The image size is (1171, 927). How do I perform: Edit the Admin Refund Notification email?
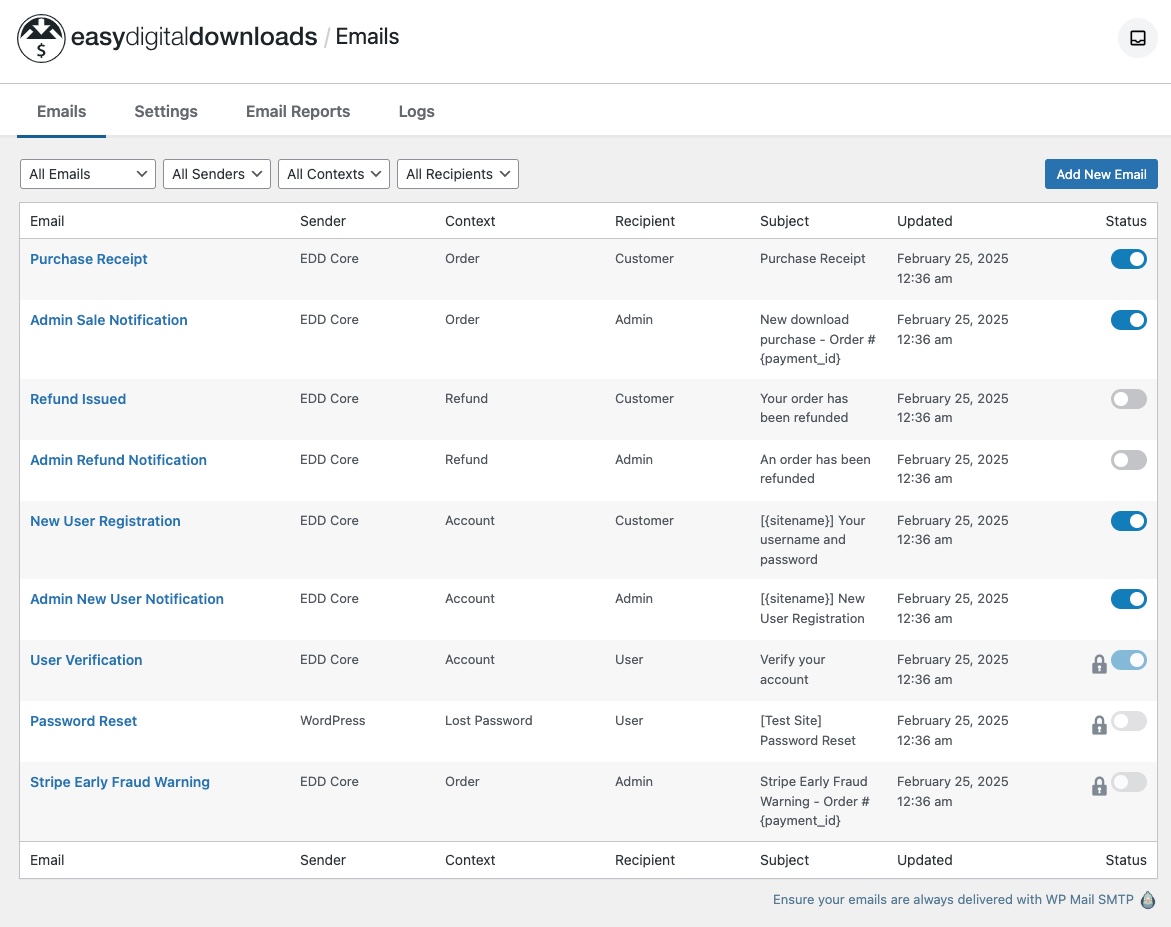(118, 461)
